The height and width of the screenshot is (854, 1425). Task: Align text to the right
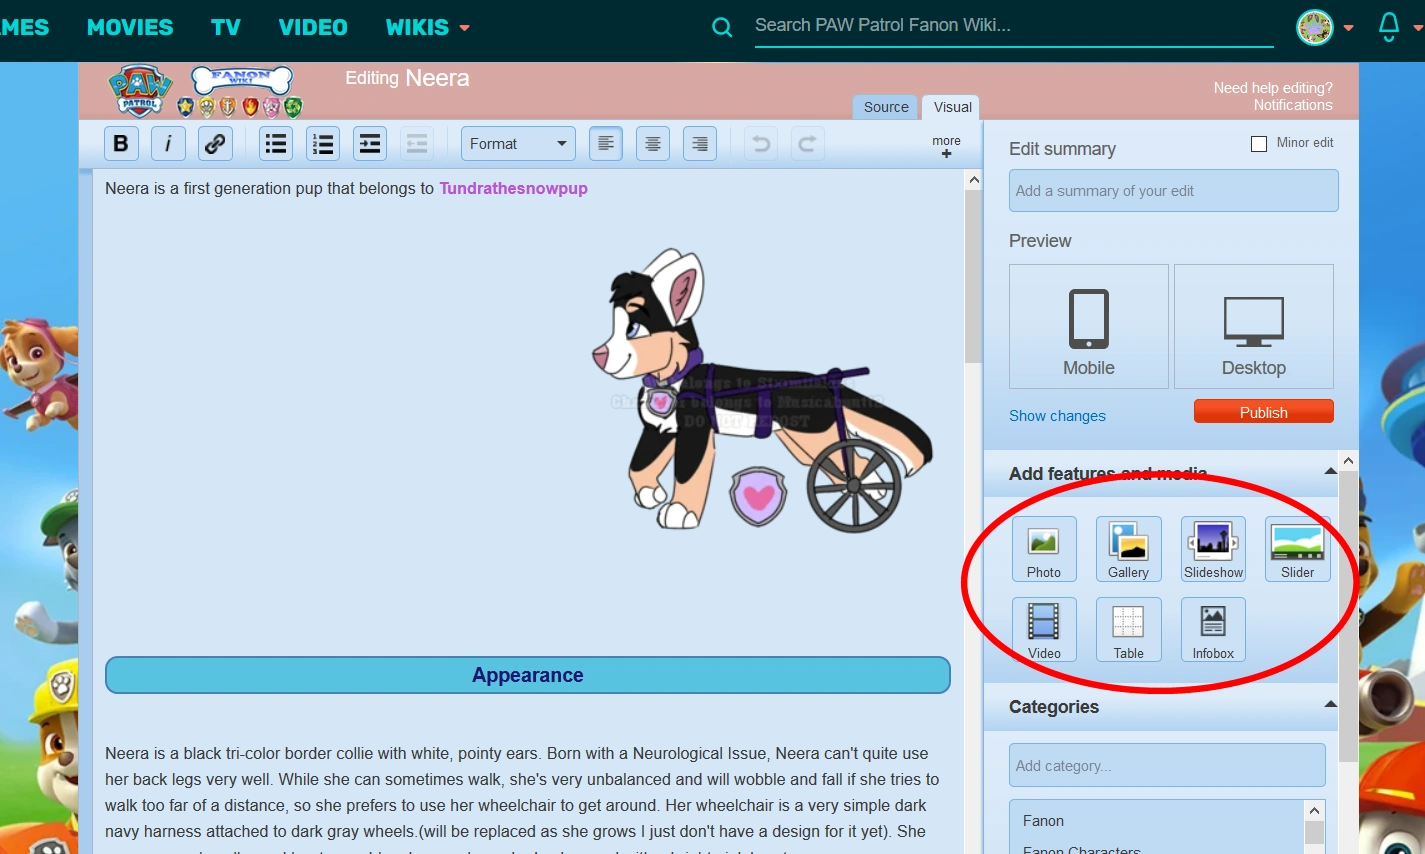tap(700, 144)
